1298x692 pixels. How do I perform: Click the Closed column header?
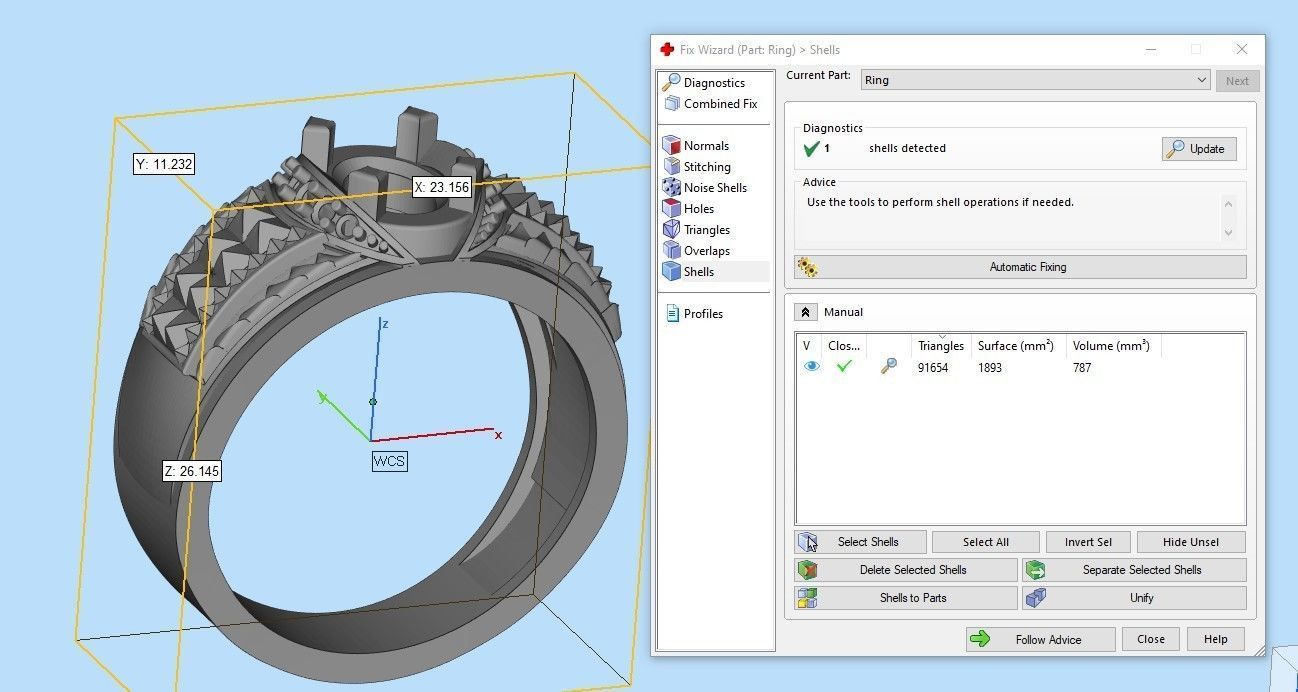pyautogui.click(x=844, y=346)
